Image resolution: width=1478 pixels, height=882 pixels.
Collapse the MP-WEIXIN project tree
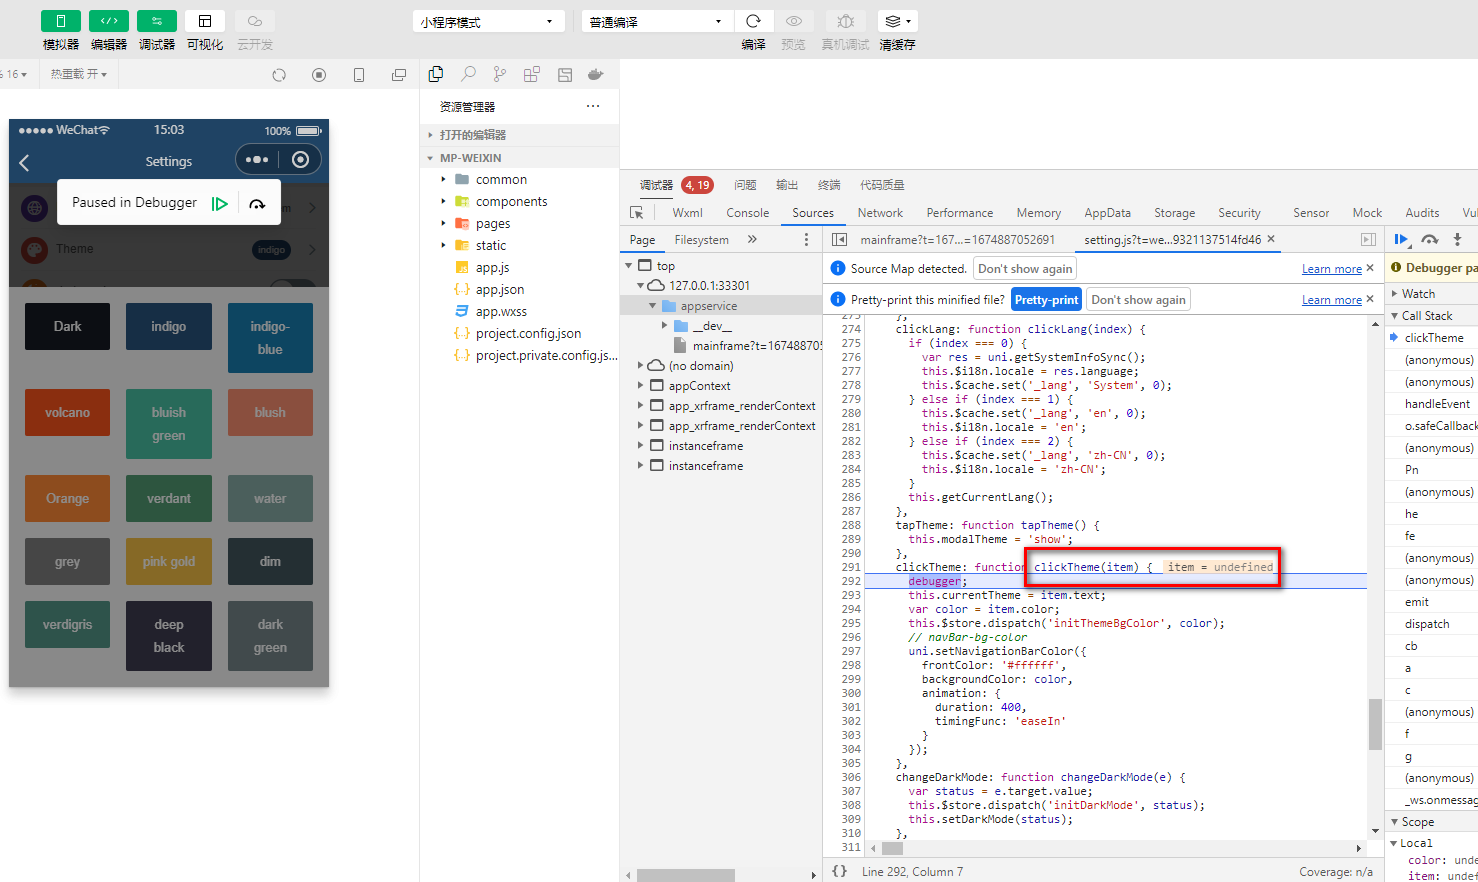click(519, 158)
